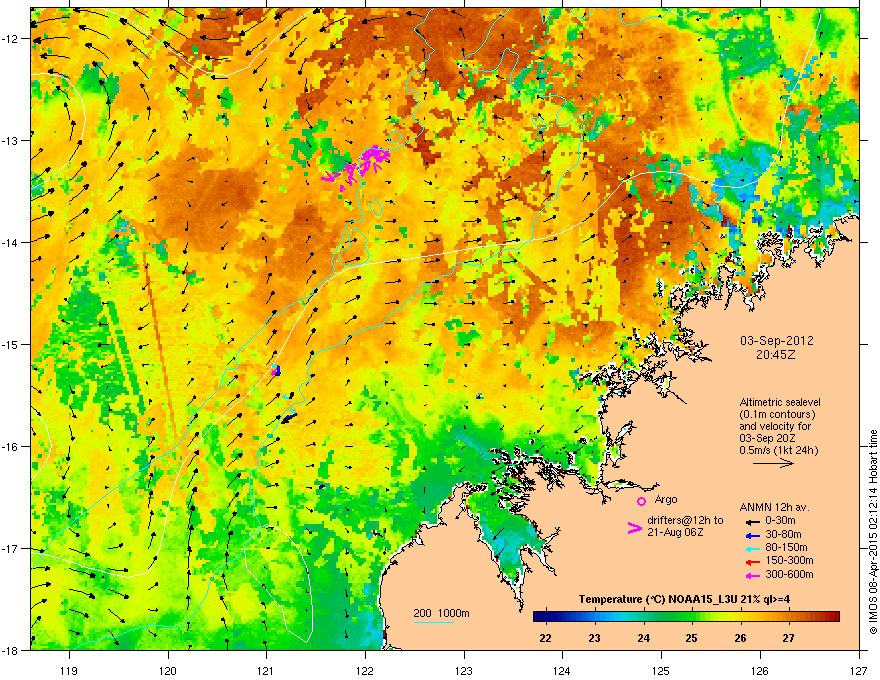Screen dimensions: 880x680
Task: Select the cyan 80-150m ANMN arrow symbol
Action: tap(753, 548)
